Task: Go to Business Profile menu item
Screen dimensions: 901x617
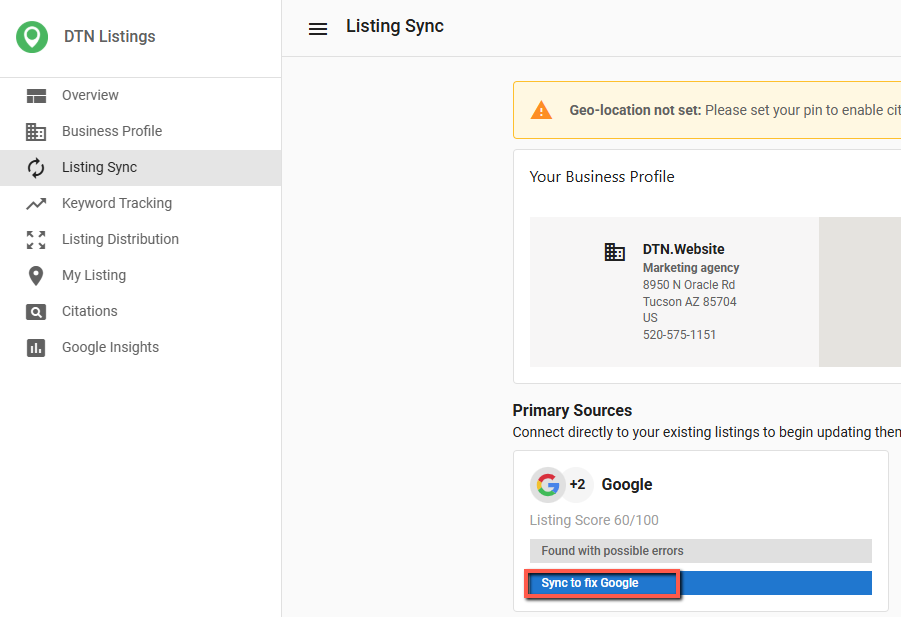Action: 140,132
